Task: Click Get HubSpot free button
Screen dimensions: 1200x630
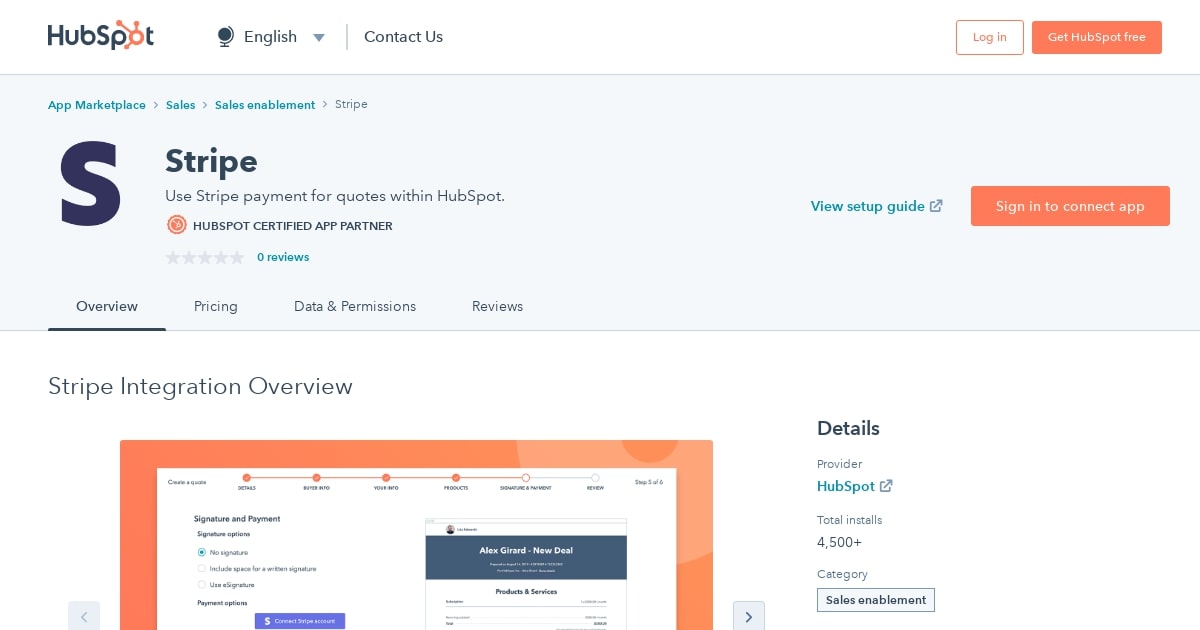Action: (x=1097, y=37)
